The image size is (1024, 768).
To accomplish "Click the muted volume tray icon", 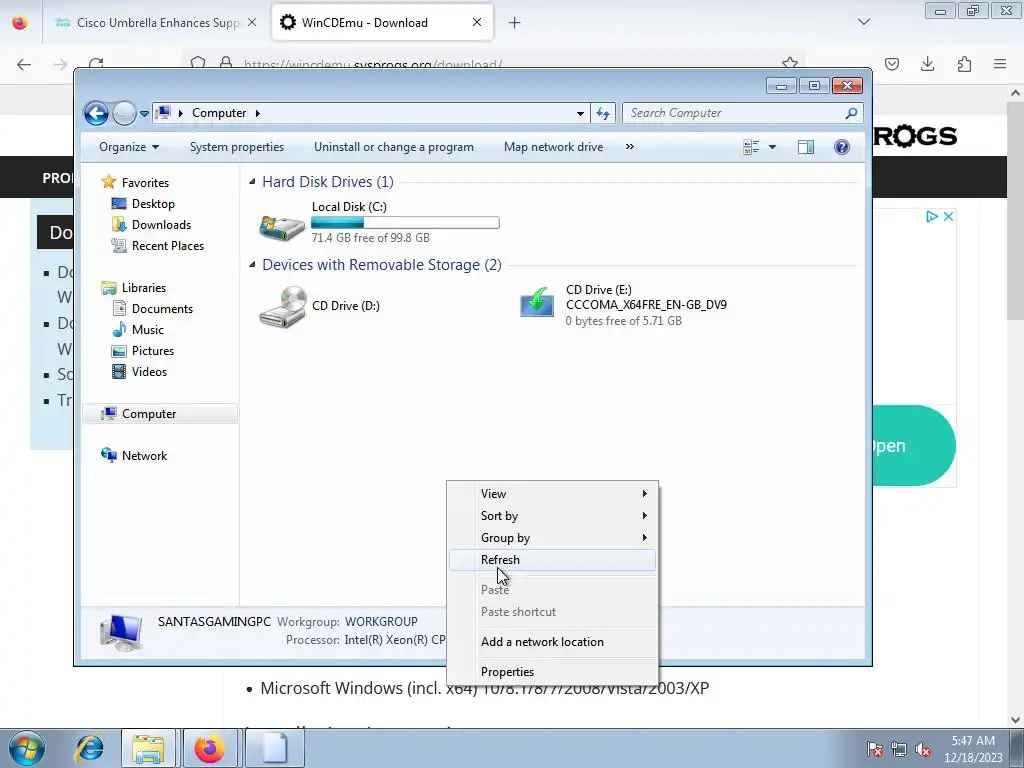I will pyautogui.click(x=923, y=748).
